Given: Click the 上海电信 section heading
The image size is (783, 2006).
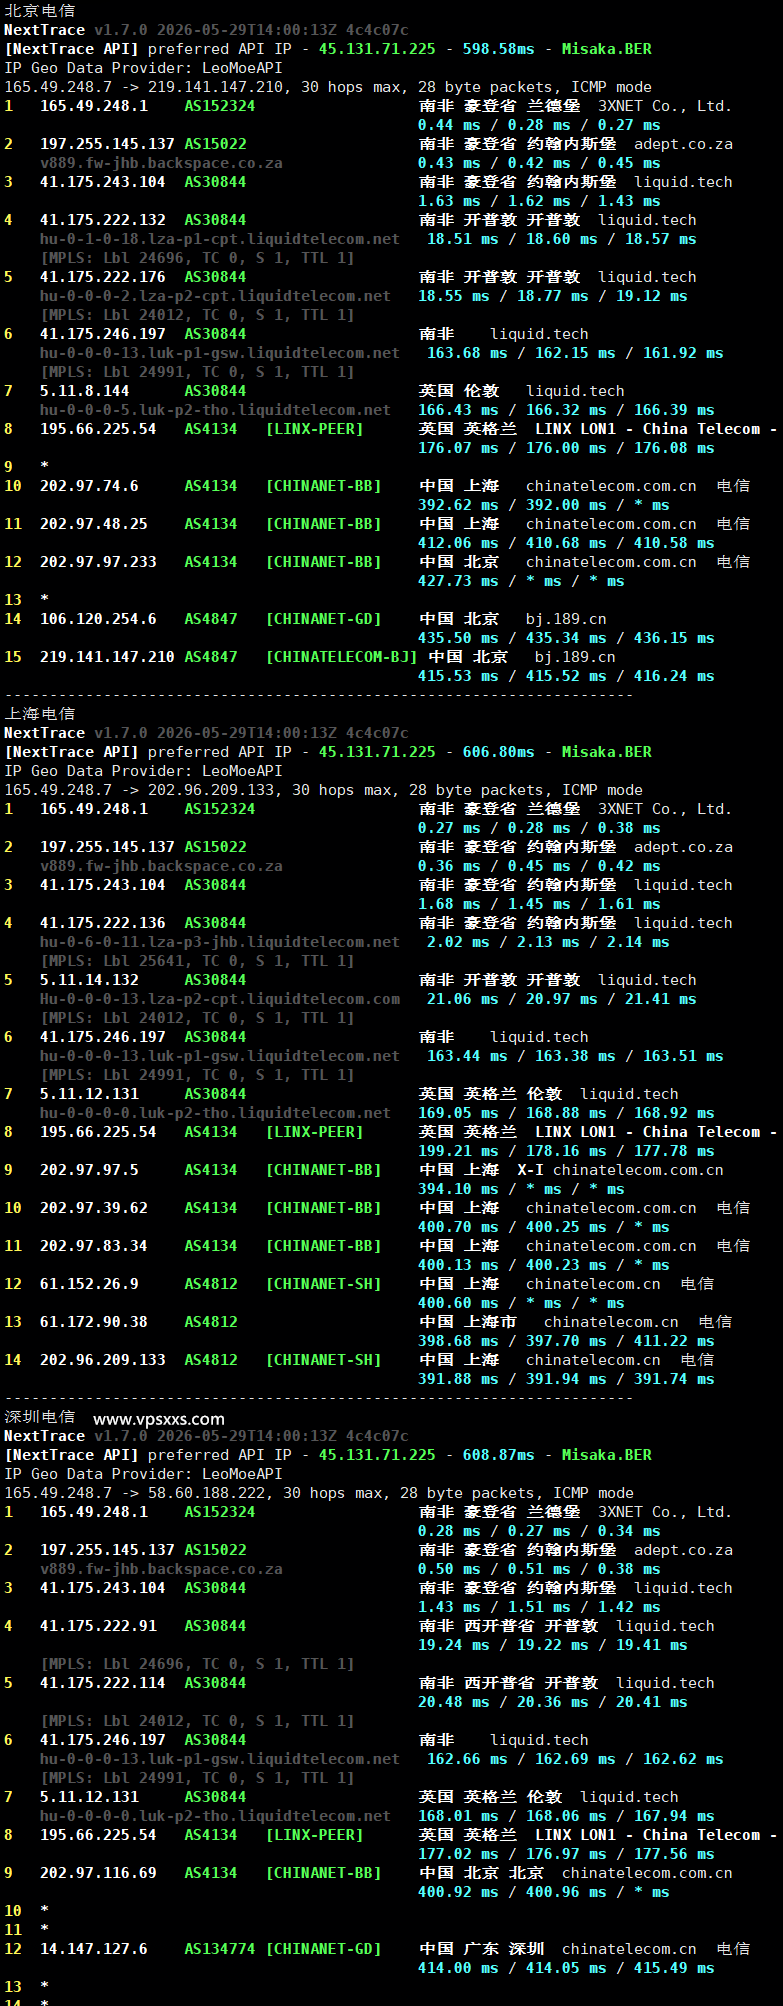Looking at the screenshot, I should (x=40, y=714).
